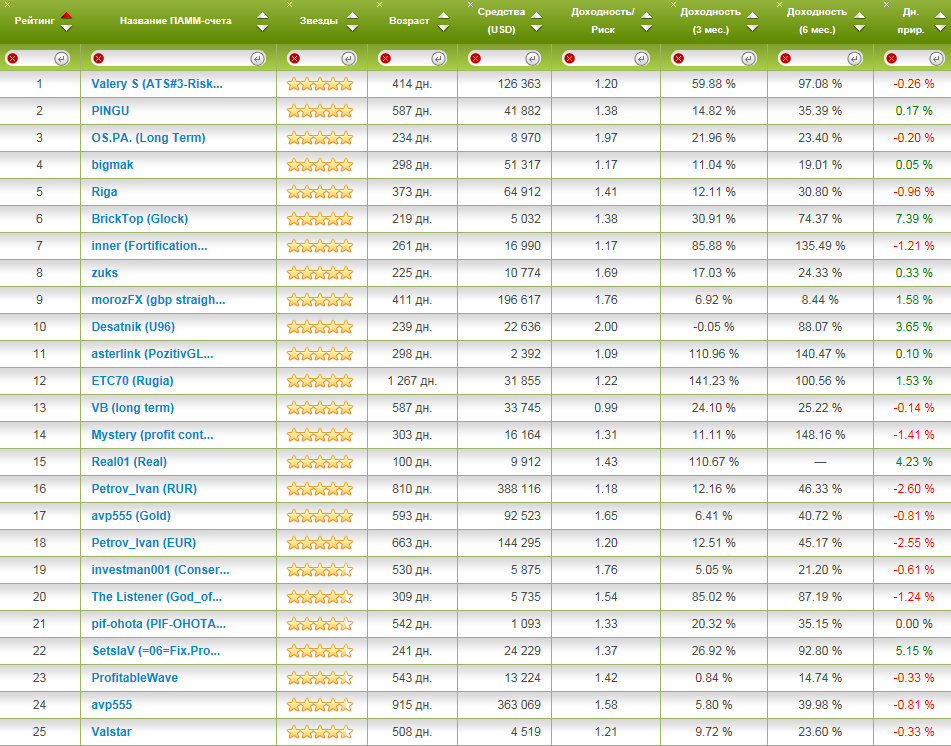Clear the Рейтинг filter with red X

(13, 58)
